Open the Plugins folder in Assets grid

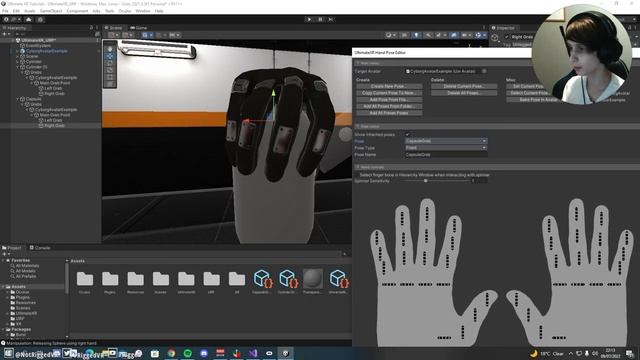110,282
